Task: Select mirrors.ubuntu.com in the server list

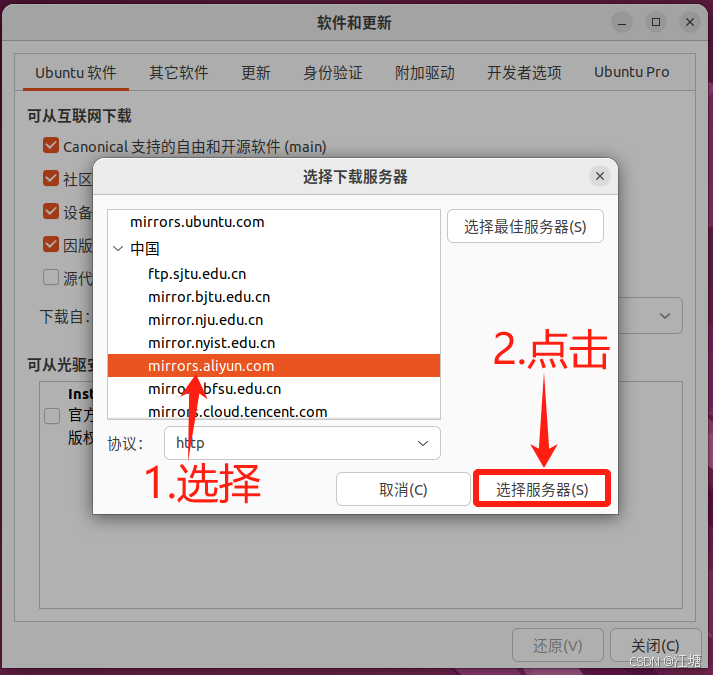Action: click(274, 222)
